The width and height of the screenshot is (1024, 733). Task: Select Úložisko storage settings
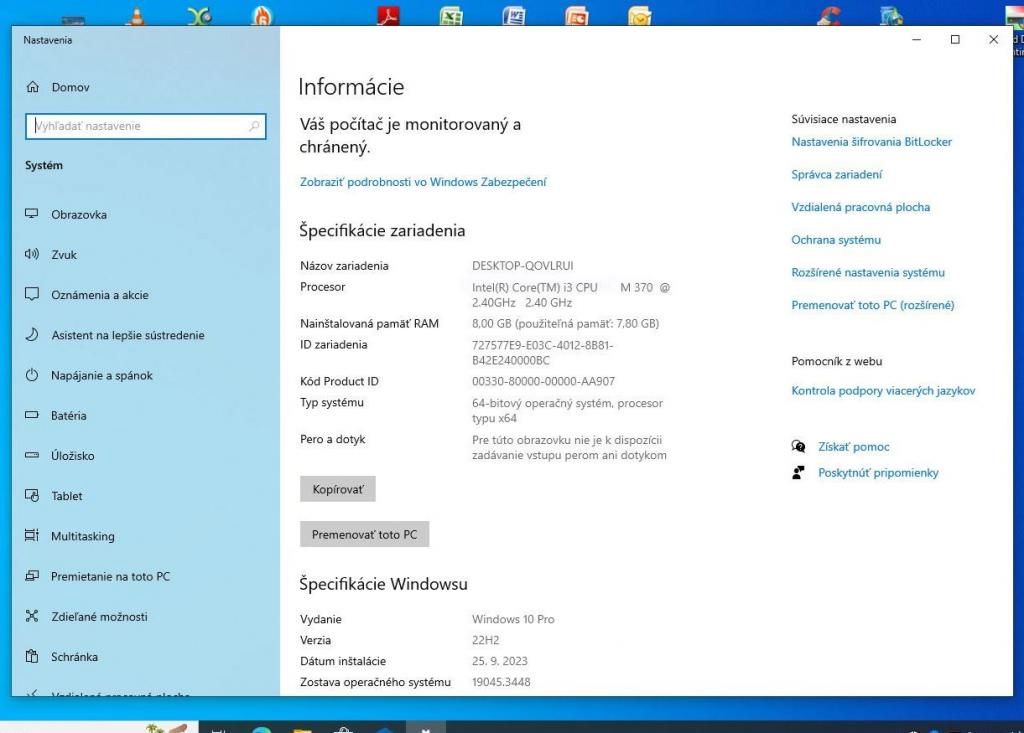[72, 456]
